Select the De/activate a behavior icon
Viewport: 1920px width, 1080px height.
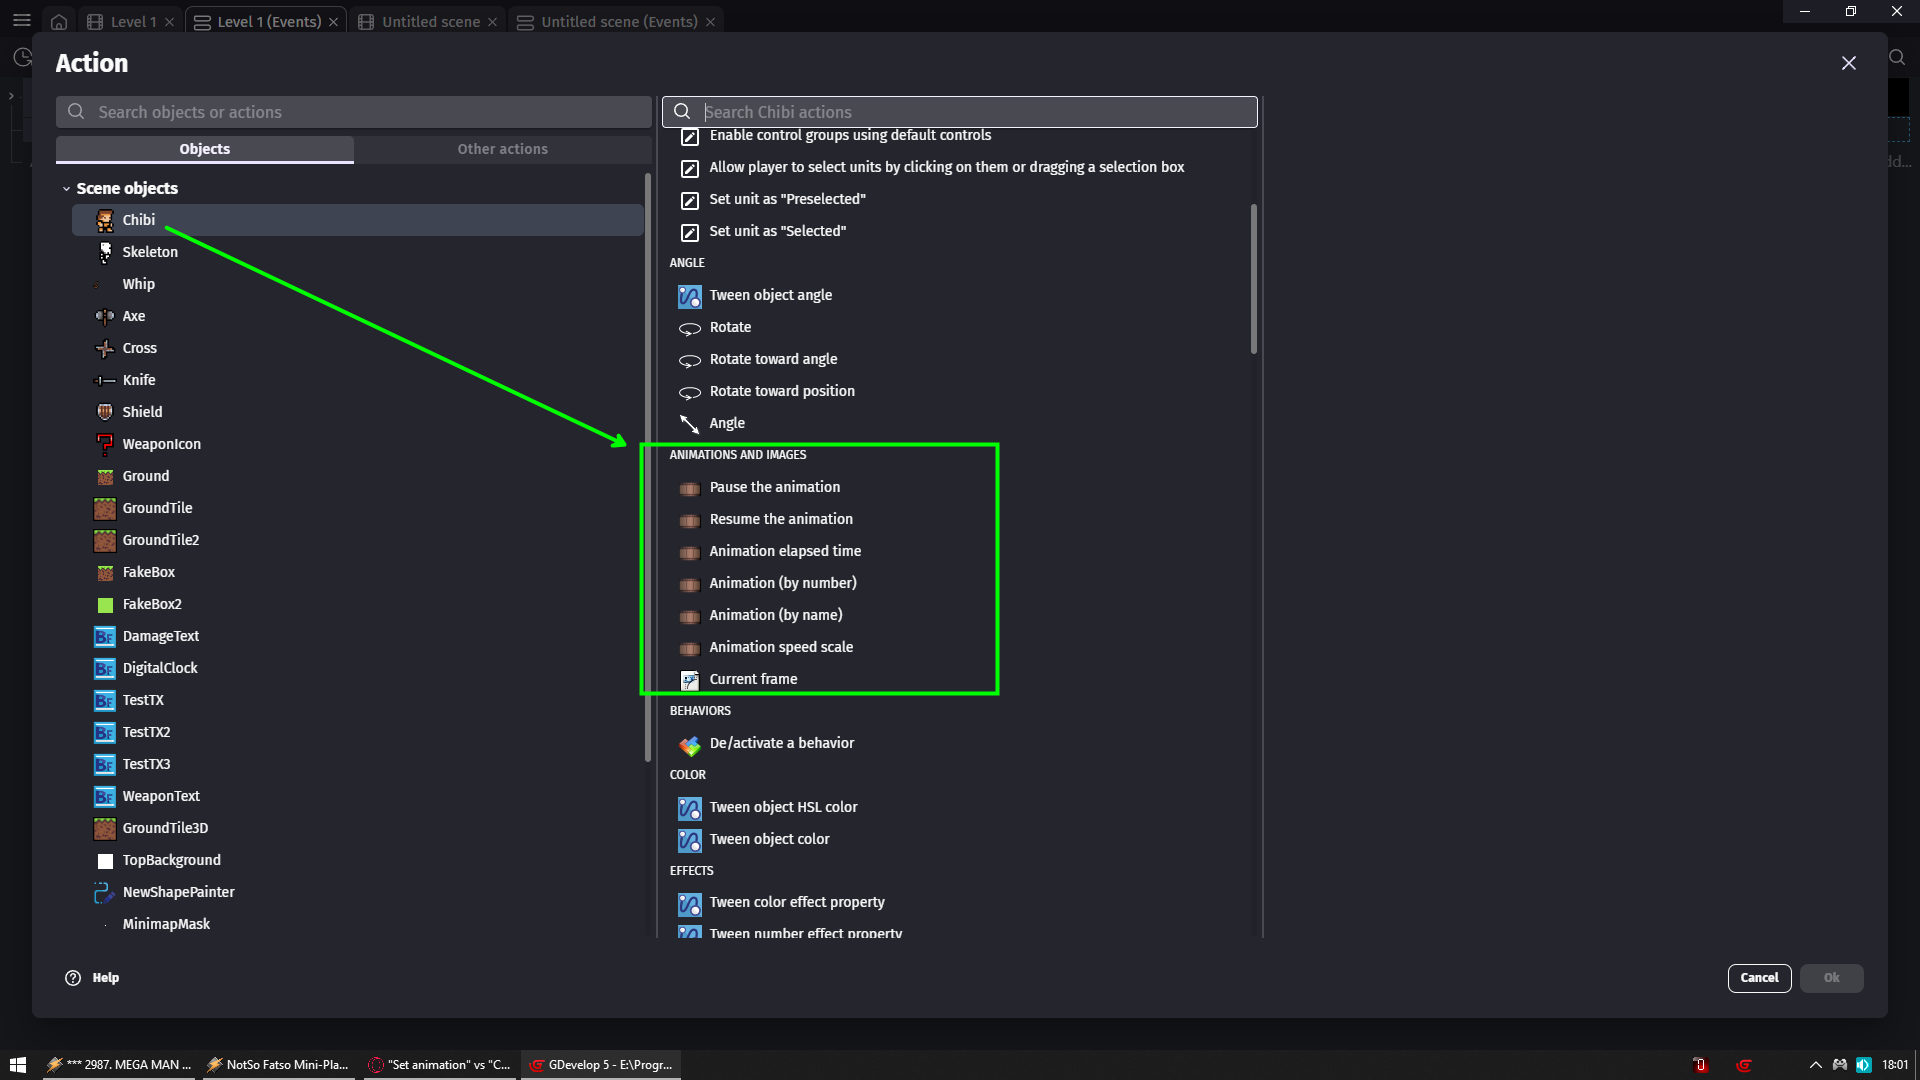click(x=689, y=745)
